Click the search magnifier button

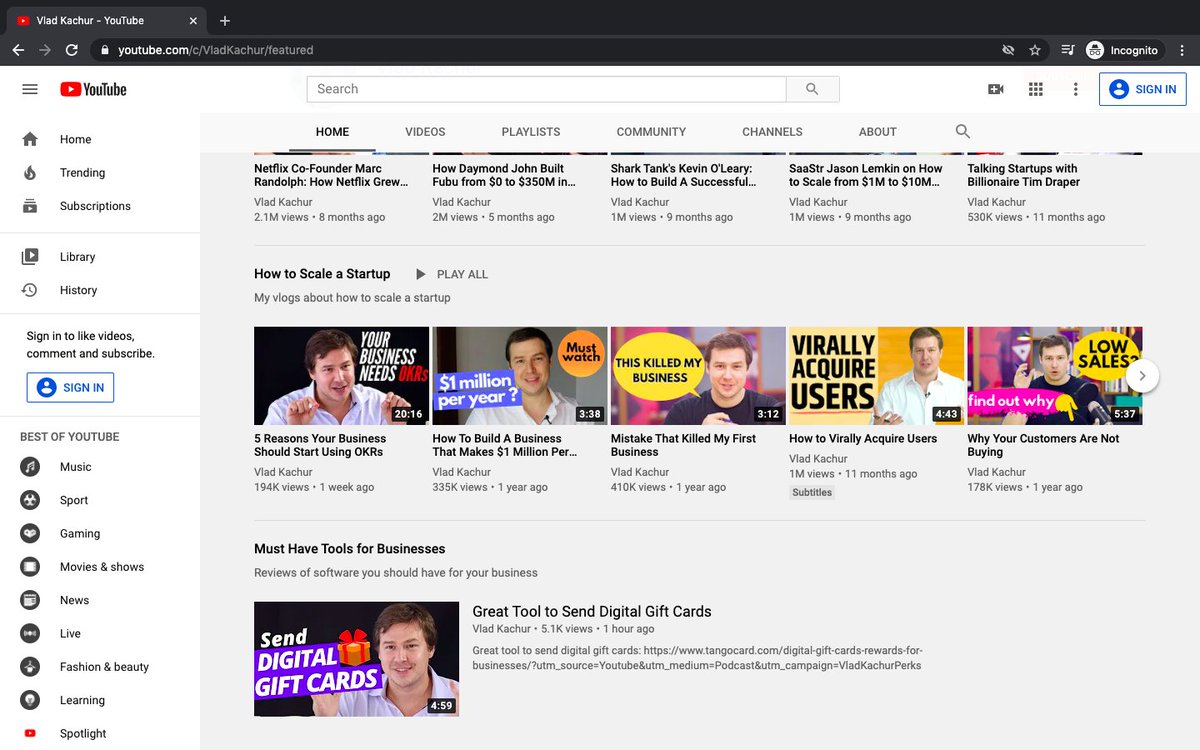click(x=812, y=89)
